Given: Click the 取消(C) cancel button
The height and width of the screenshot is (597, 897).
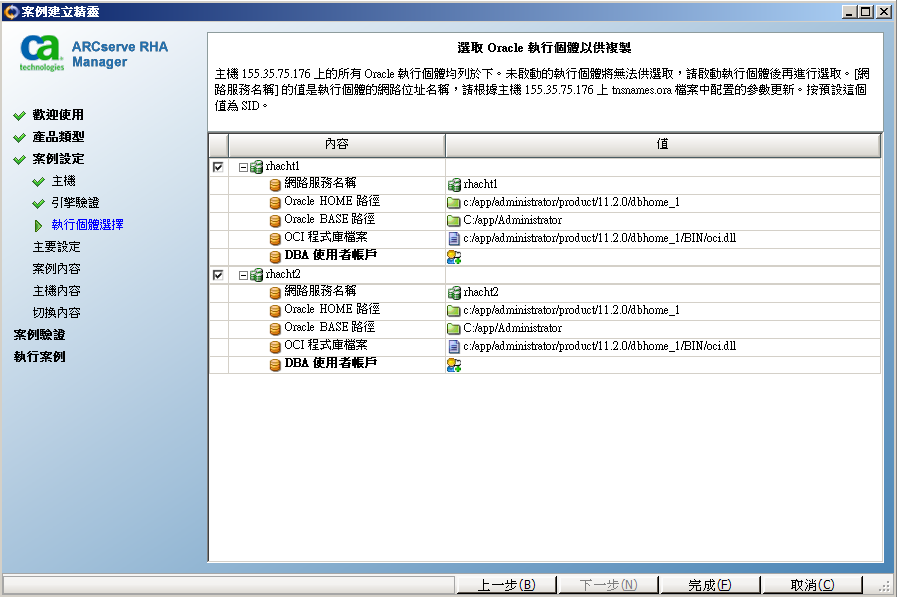Looking at the screenshot, I should tap(812, 585).
